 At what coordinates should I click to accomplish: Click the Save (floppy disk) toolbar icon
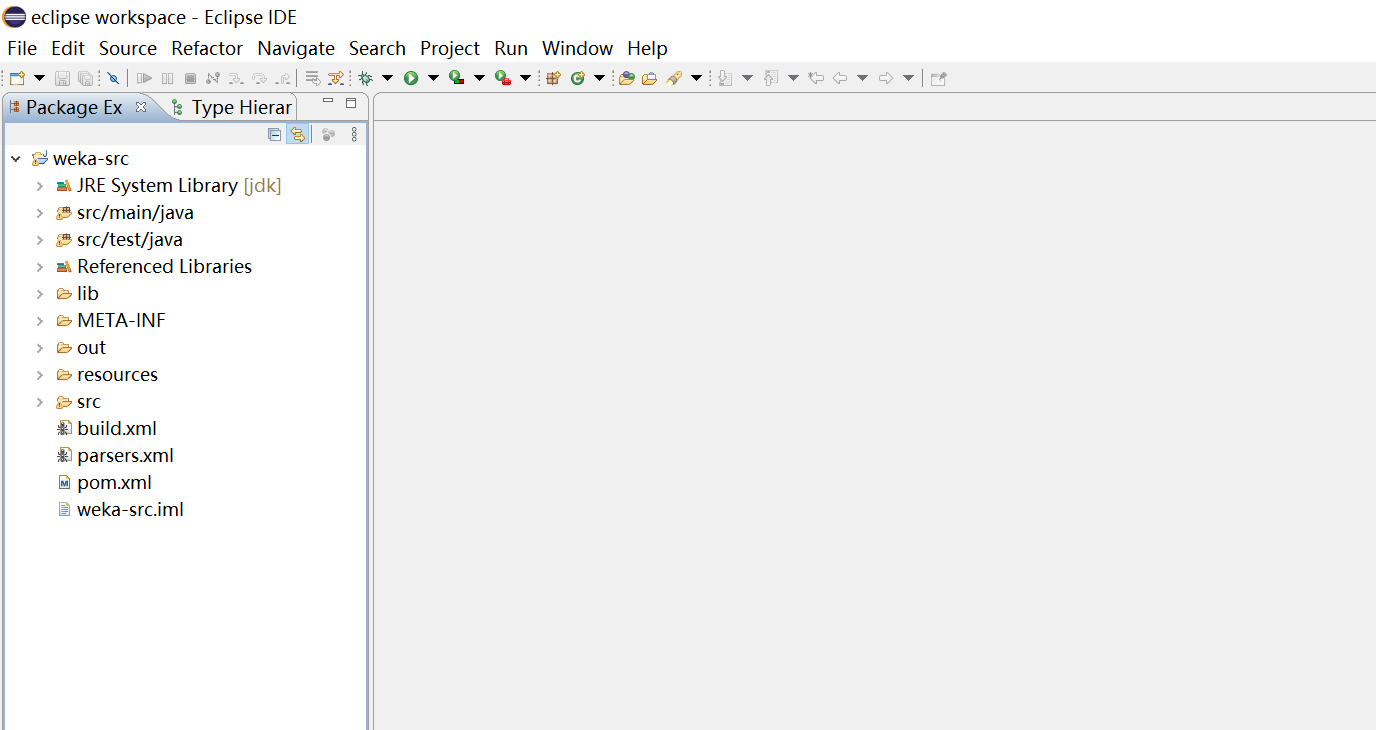tap(62, 78)
